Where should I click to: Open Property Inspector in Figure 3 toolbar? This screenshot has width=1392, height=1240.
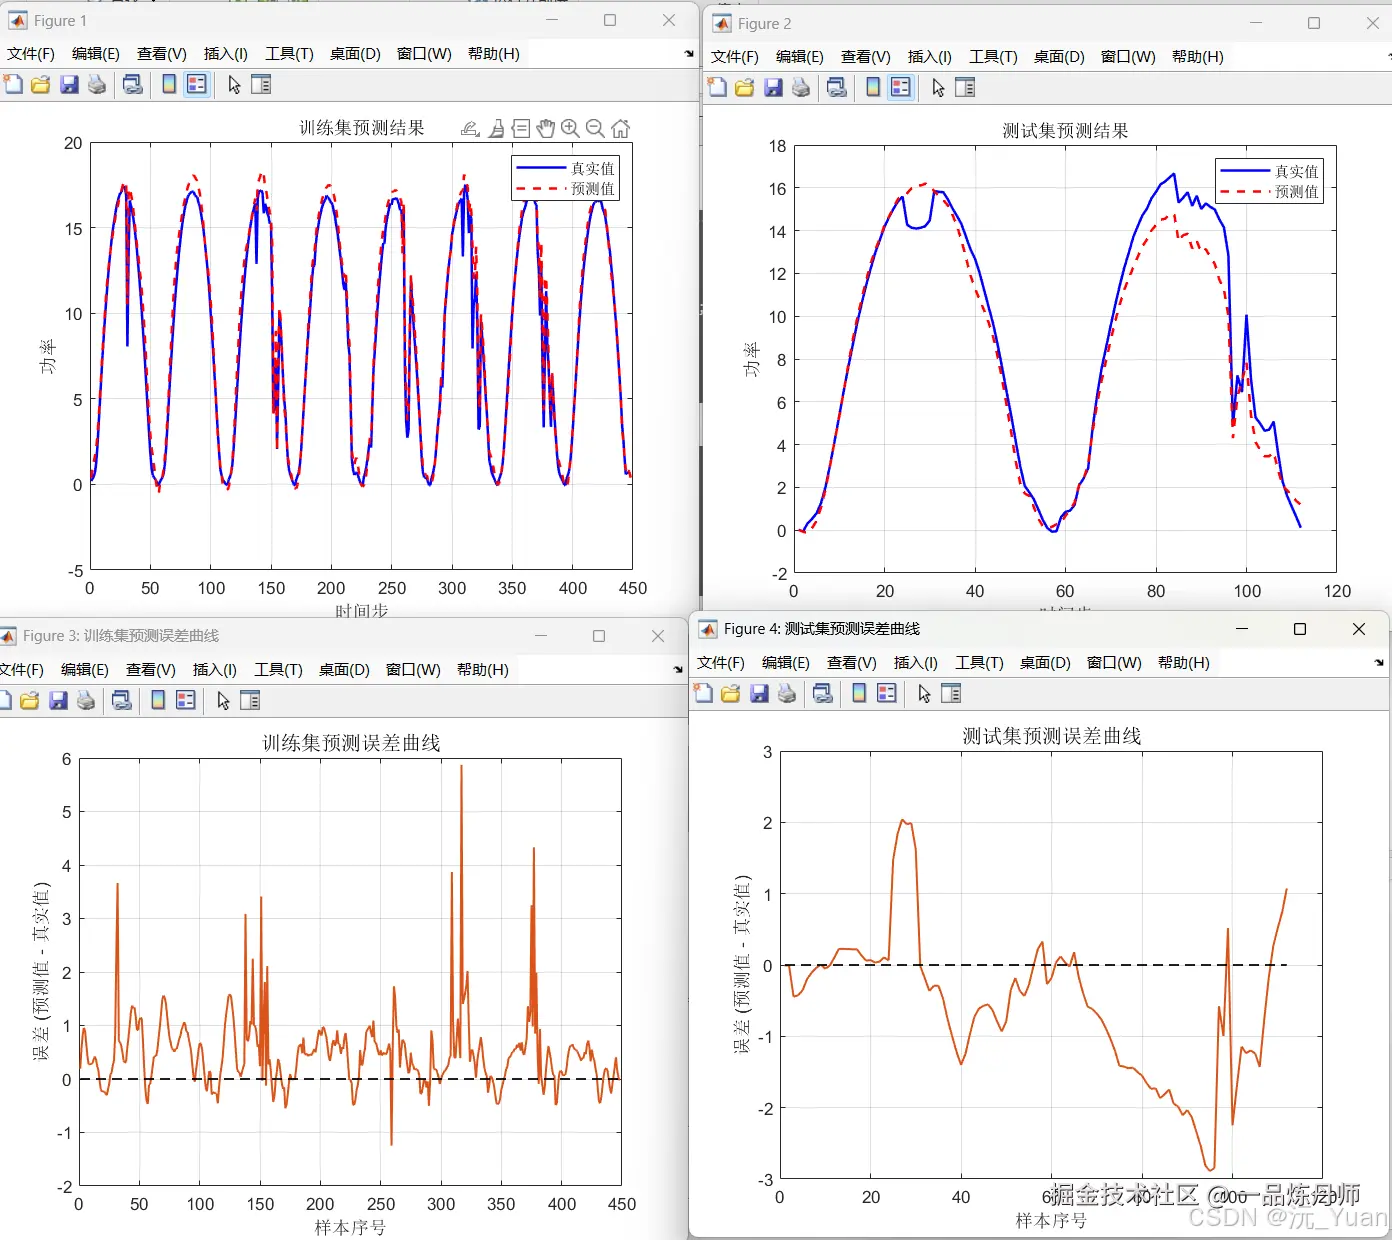(x=250, y=701)
